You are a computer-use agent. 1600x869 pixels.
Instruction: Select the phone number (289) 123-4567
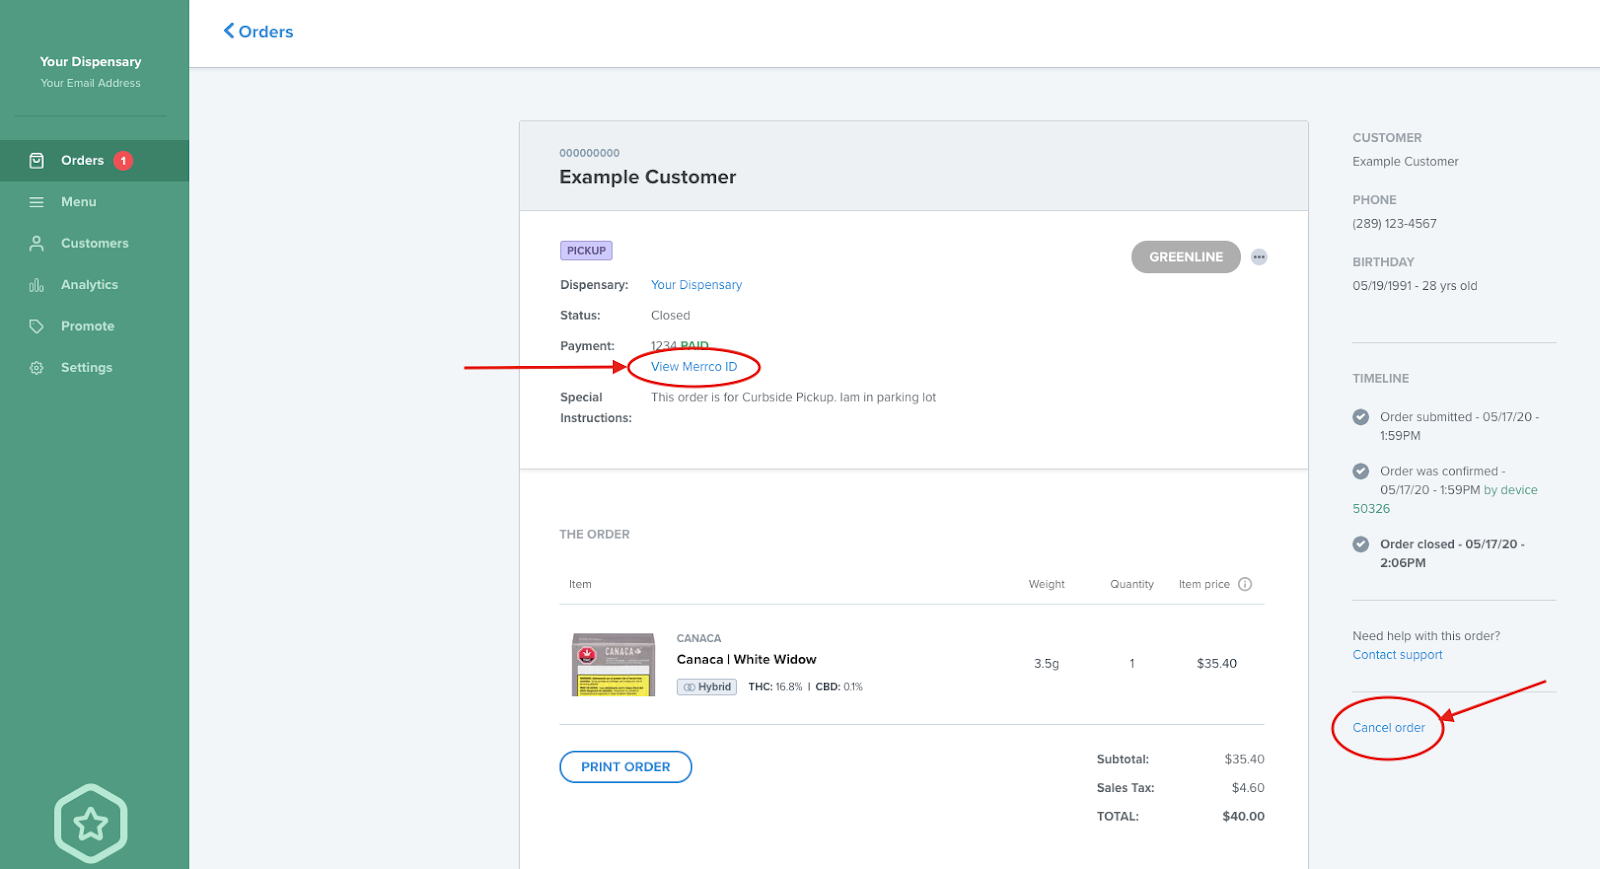[x=1395, y=224]
